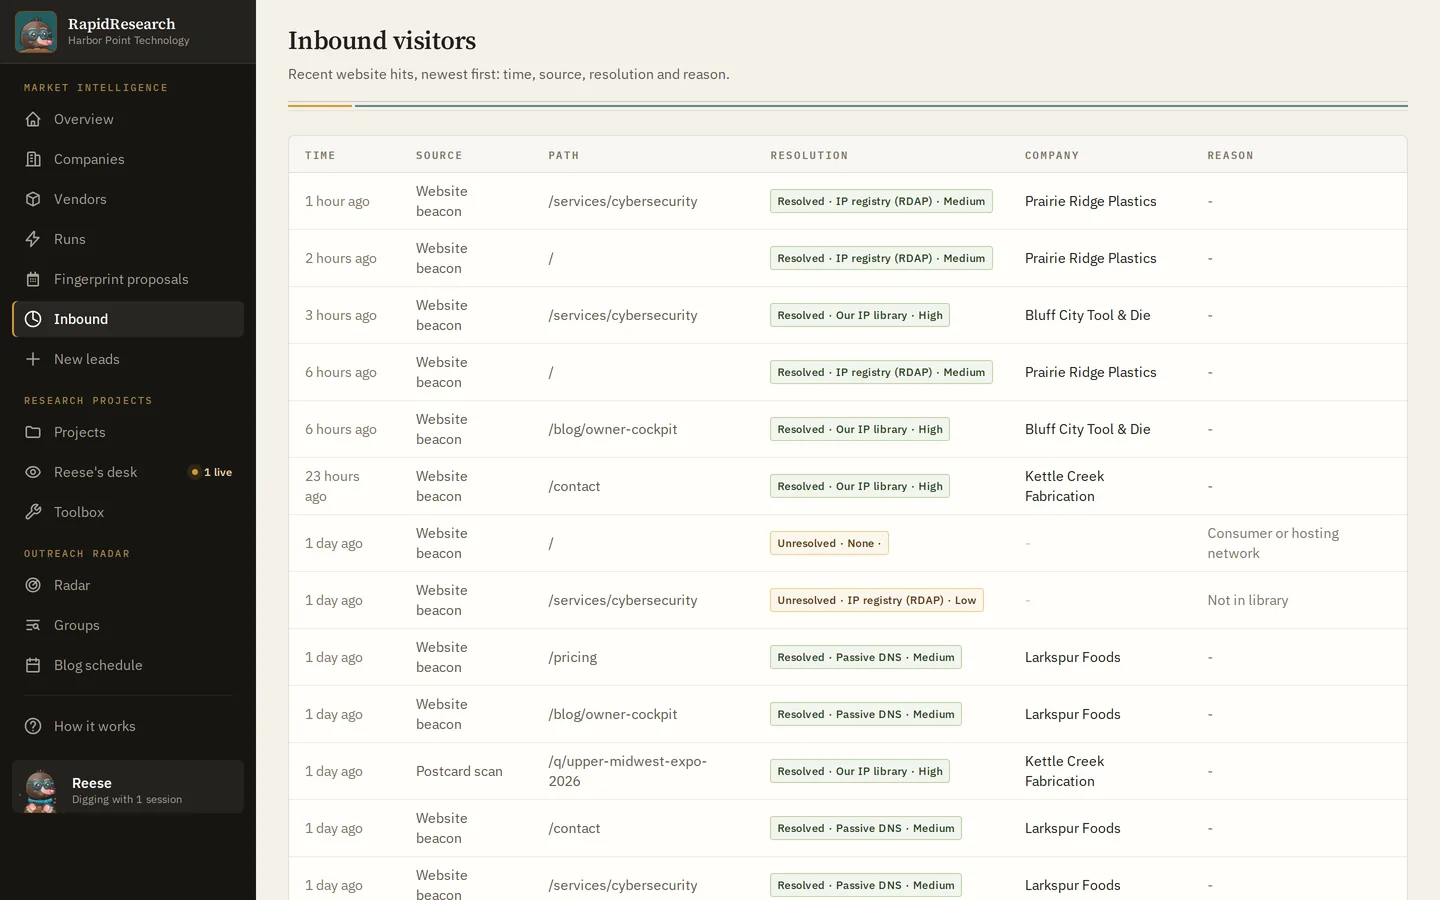Click the /pricing path cell

tap(573, 657)
